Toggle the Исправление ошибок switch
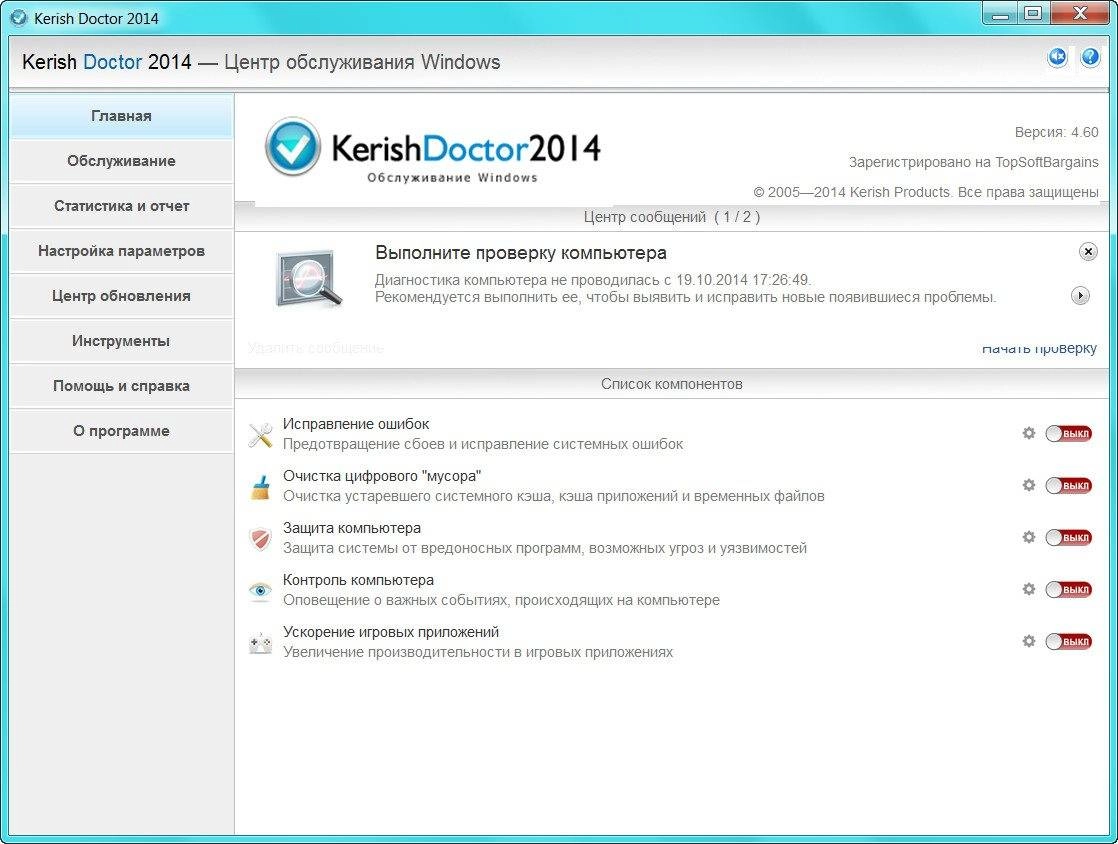Viewport: 1118px width, 844px height. (1068, 433)
